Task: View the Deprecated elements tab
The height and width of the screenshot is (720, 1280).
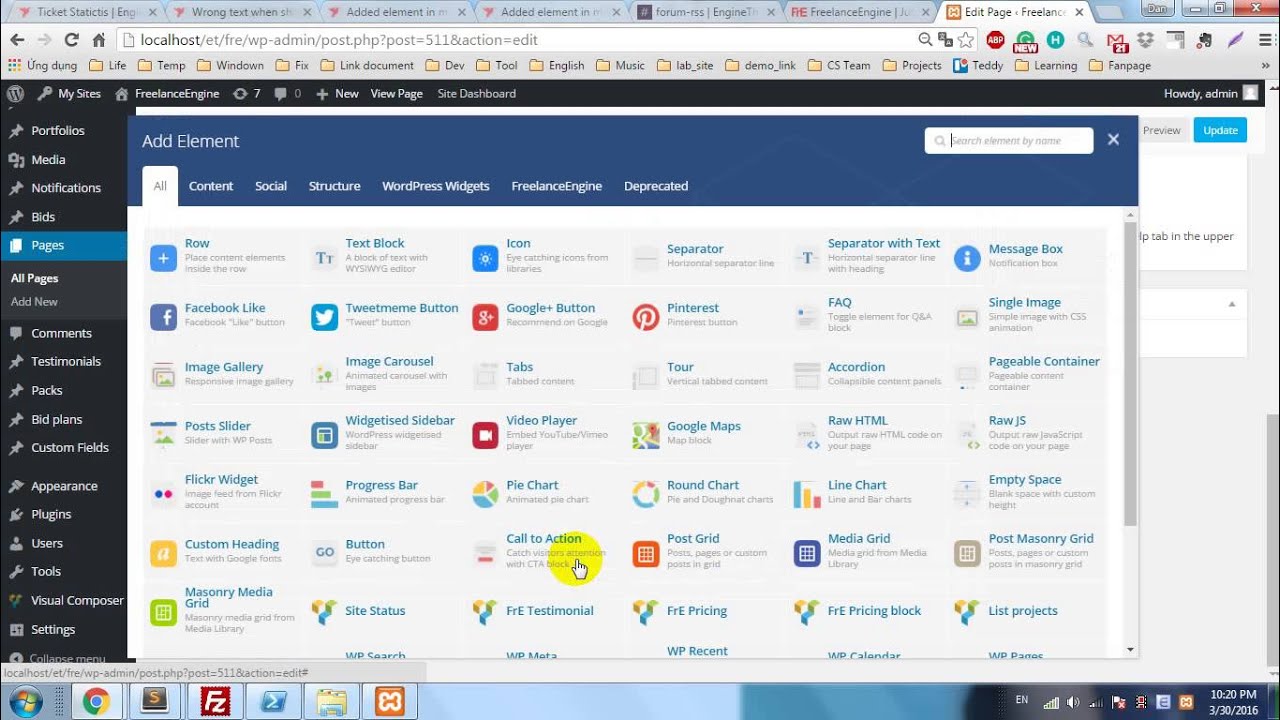Action: 656,186
